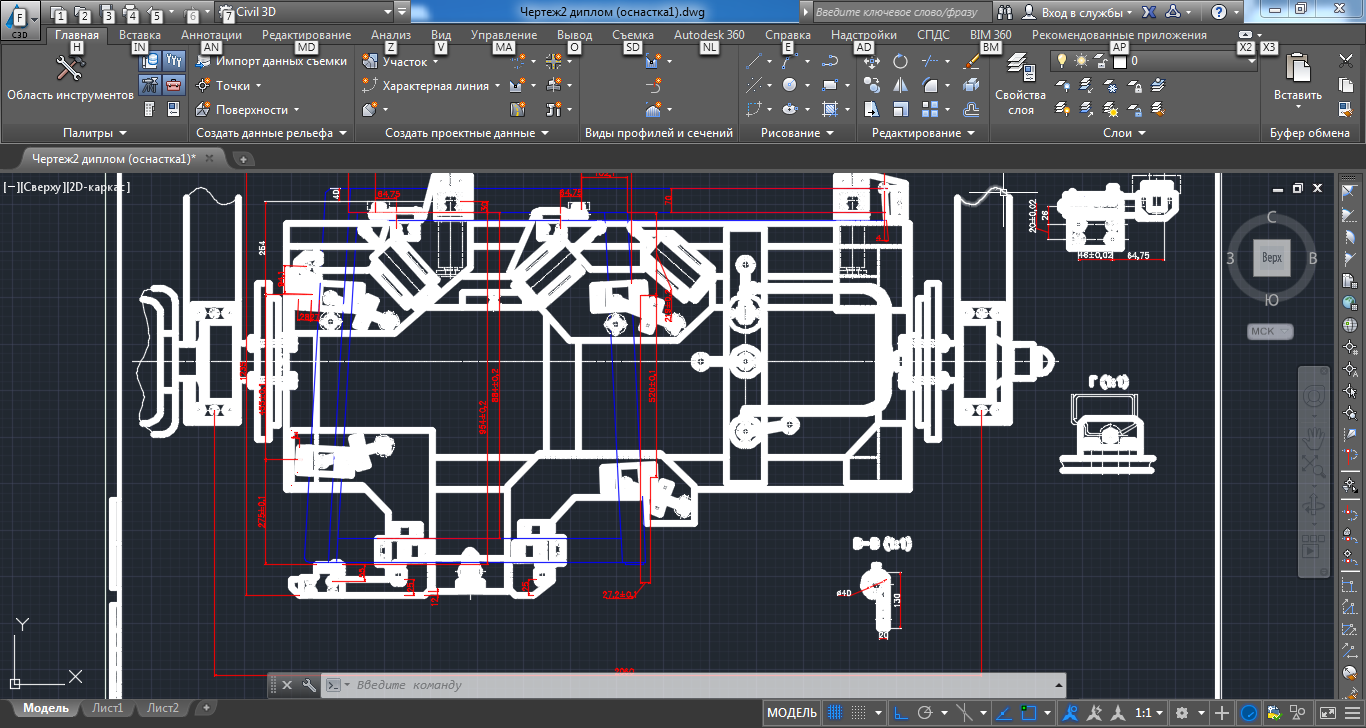
Task: Open the Управление ribbon tab
Action: [504, 35]
